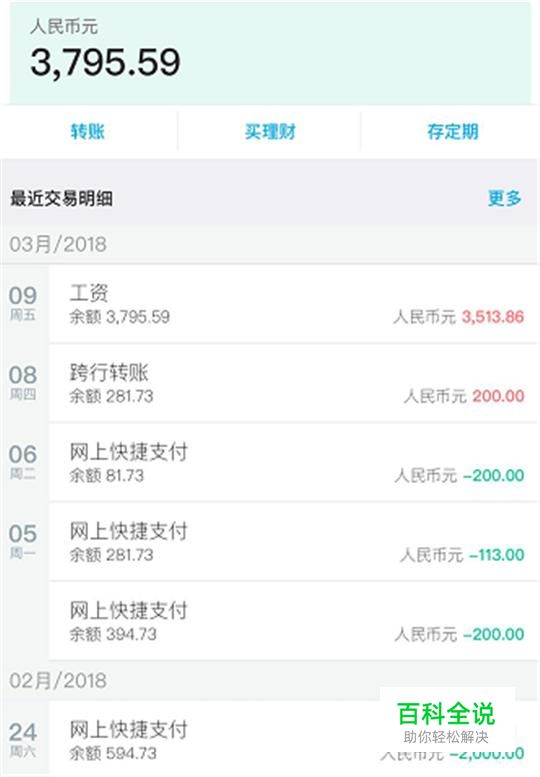Screen dimensions: 540x777
Task: Open the payment entry with balance 394.73
Action: (294, 621)
